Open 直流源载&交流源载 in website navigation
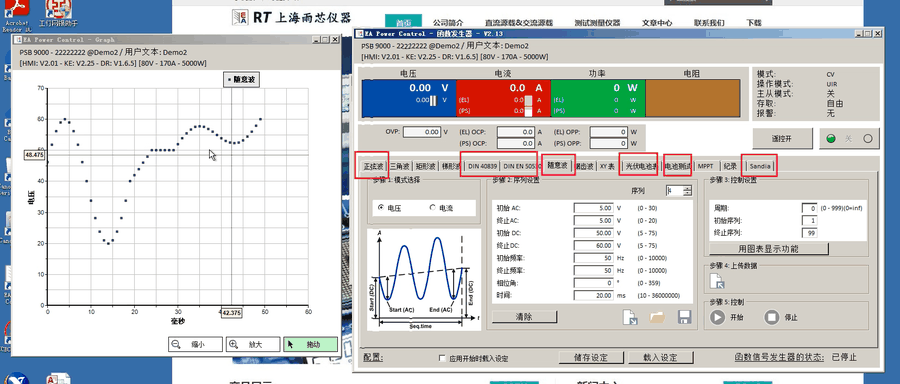The width and height of the screenshot is (900, 384). [x=519, y=23]
